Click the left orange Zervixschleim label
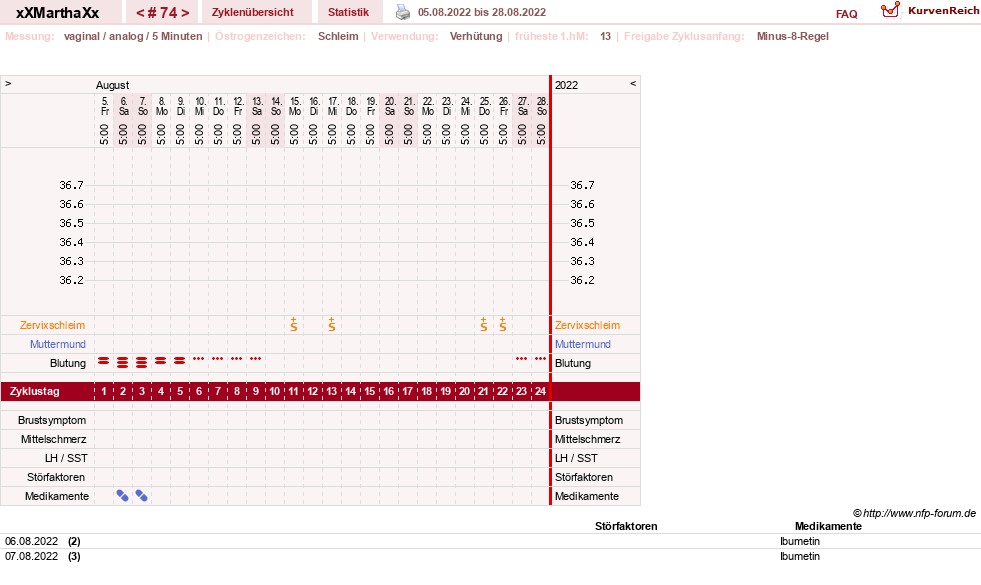The height and width of the screenshot is (585, 981). pos(53,325)
